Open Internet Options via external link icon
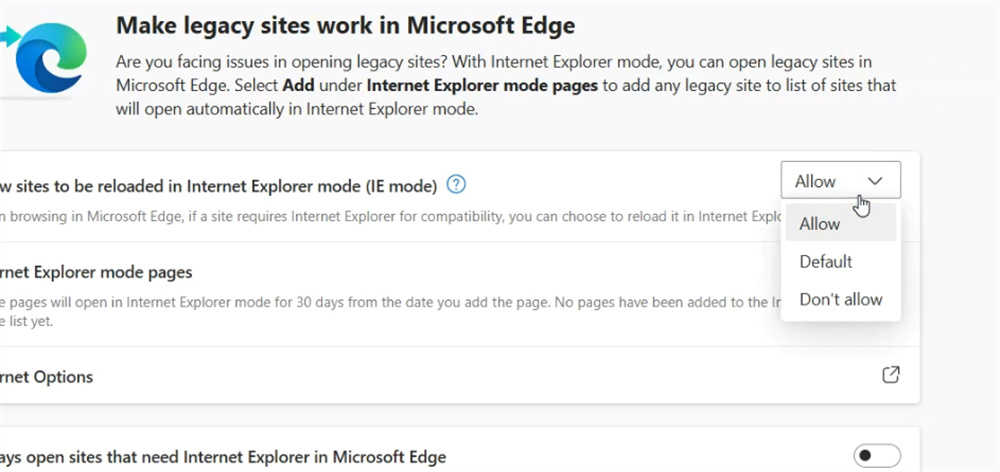Screen dimensions: 1000x472 point(890,375)
